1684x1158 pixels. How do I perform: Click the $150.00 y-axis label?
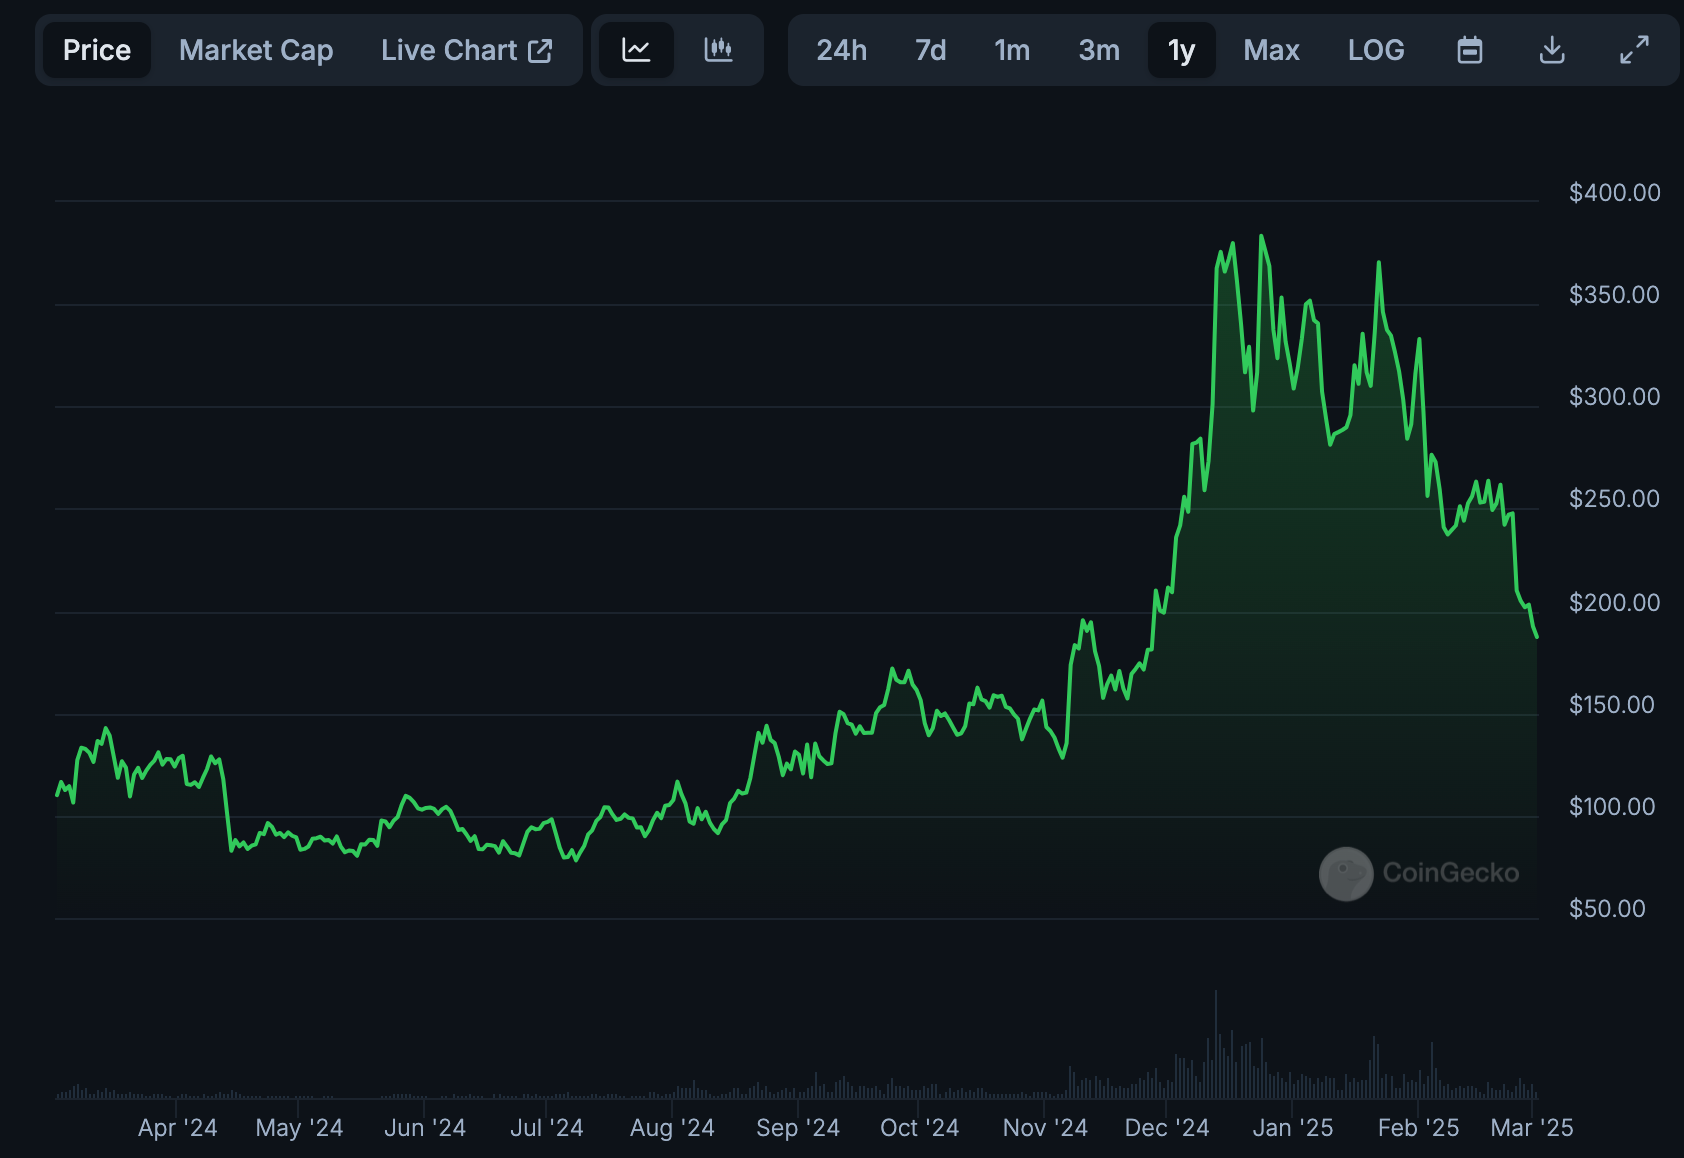click(x=1611, y=705)
